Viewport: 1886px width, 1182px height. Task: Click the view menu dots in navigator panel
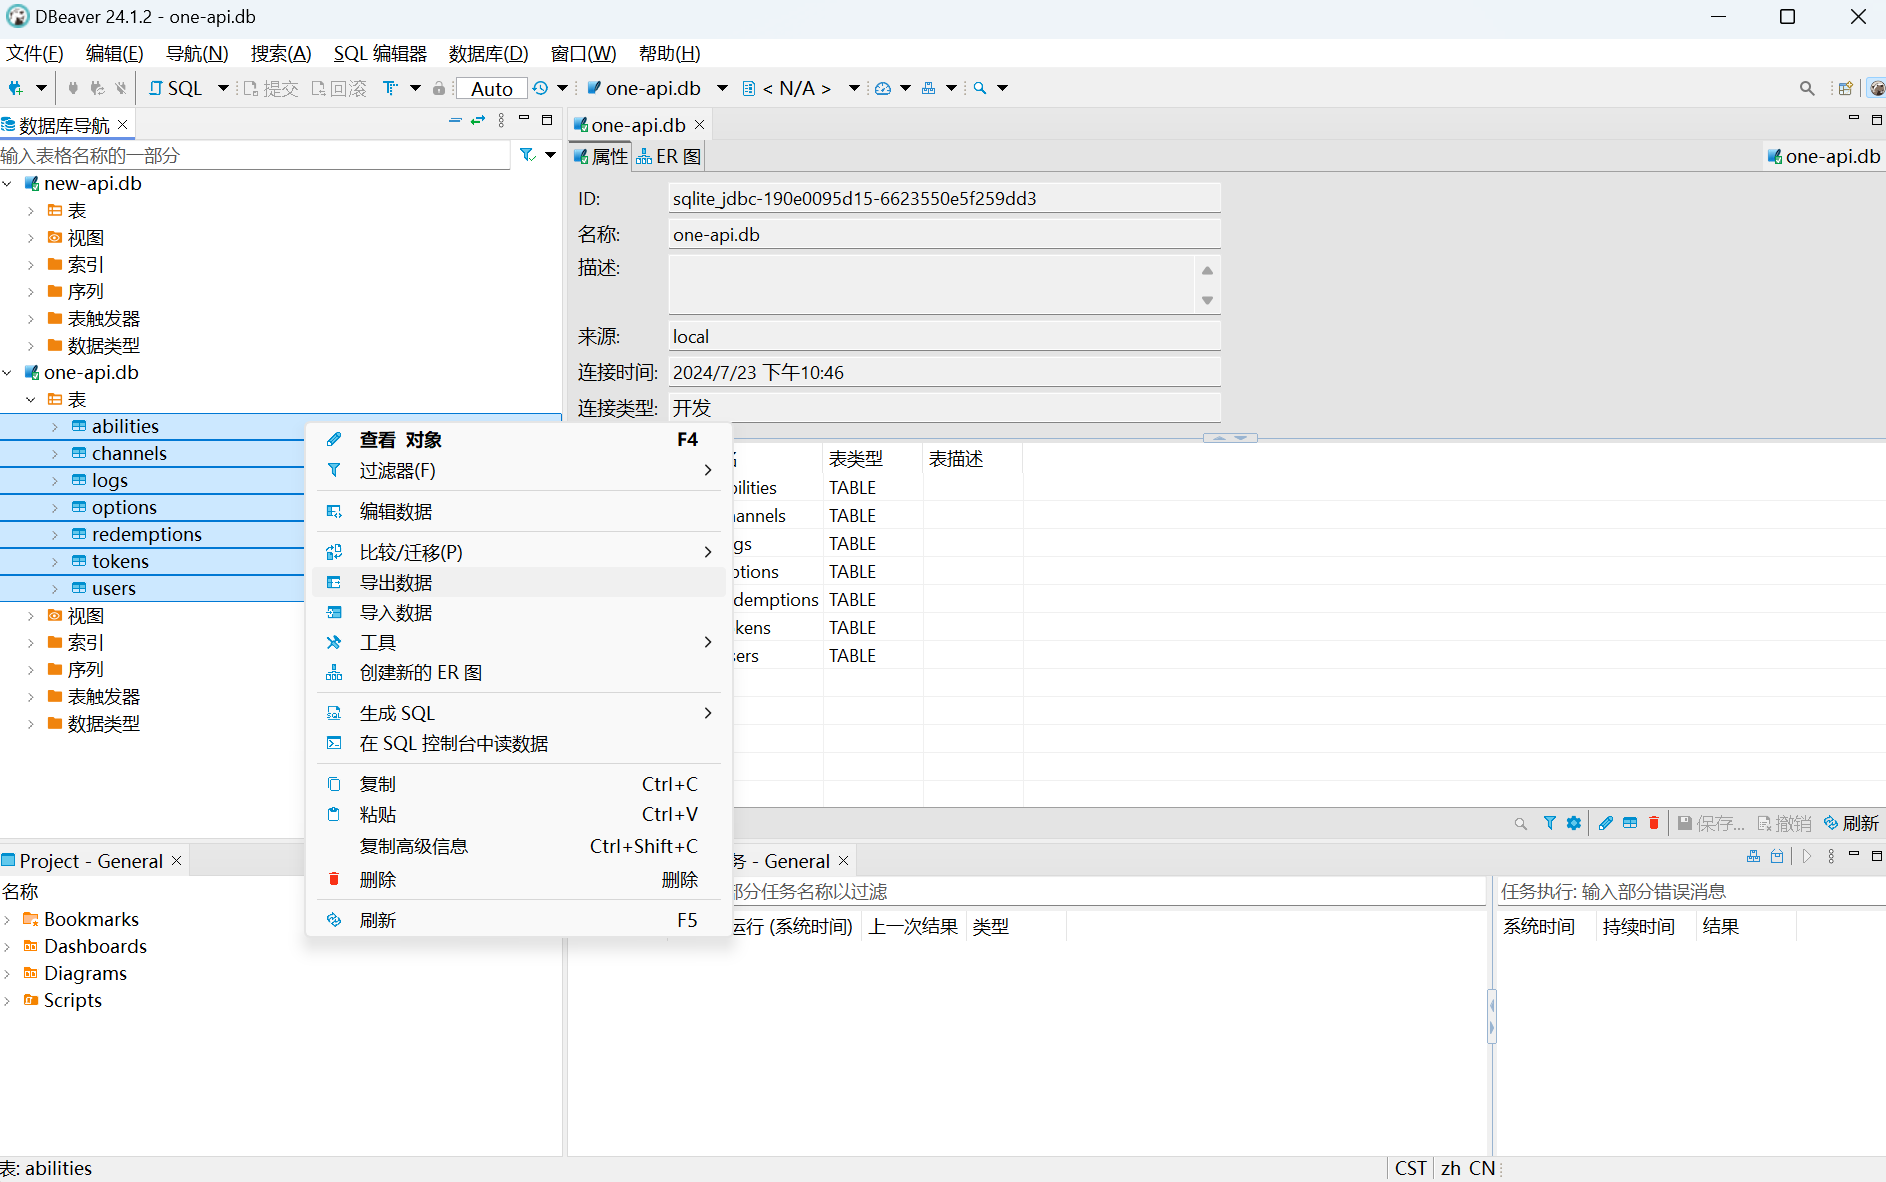coord(501,120)
